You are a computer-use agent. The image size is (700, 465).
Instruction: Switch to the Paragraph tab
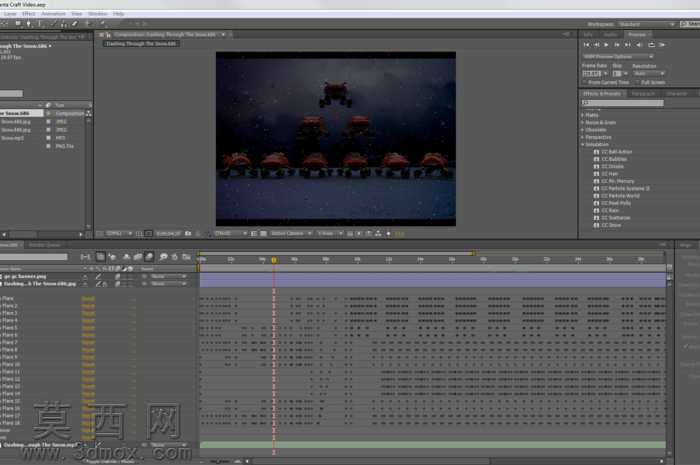(x=643, y=94)
